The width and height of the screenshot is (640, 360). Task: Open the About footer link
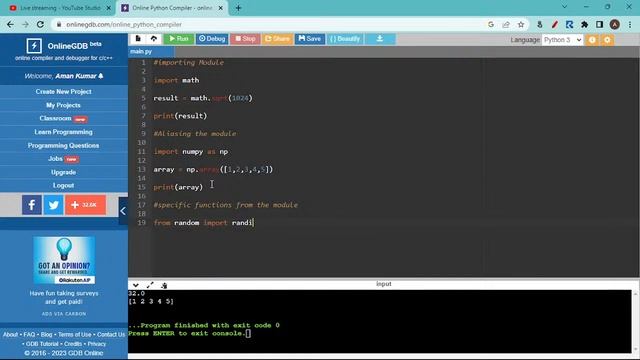pyautogui.click(x=10, y=335)
